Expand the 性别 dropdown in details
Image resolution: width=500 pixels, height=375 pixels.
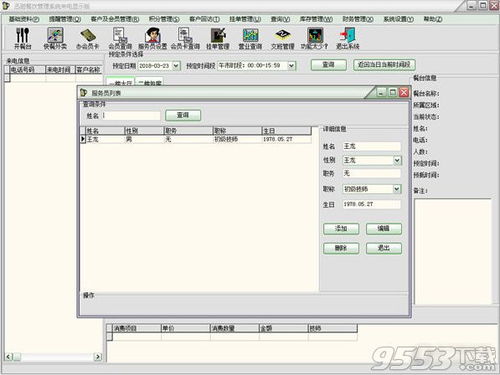pos(397,160)
